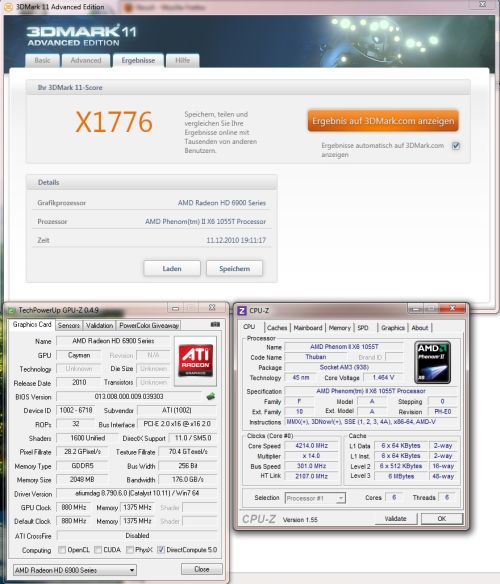
Task: Open the Validation tab in GPU-Z
Action: tap(99, 326)
